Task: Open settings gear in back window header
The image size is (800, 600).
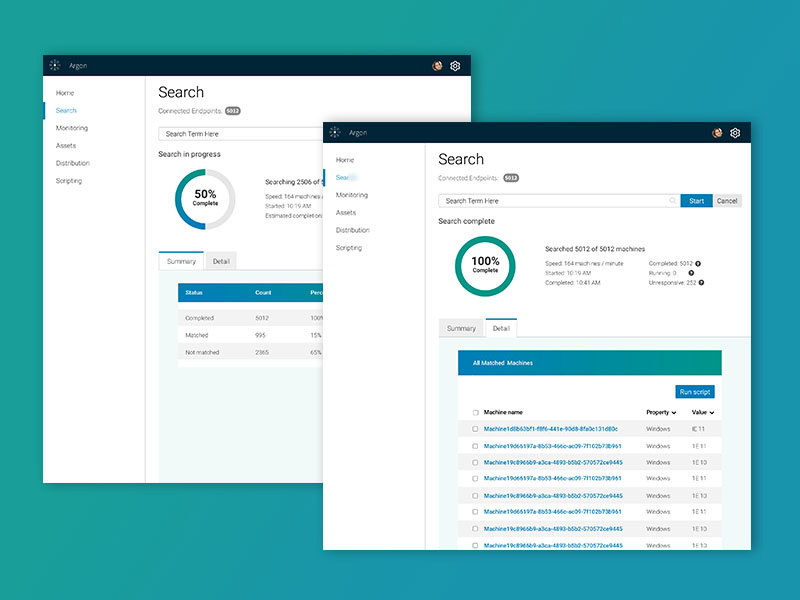Action: [x=455, y=66]
